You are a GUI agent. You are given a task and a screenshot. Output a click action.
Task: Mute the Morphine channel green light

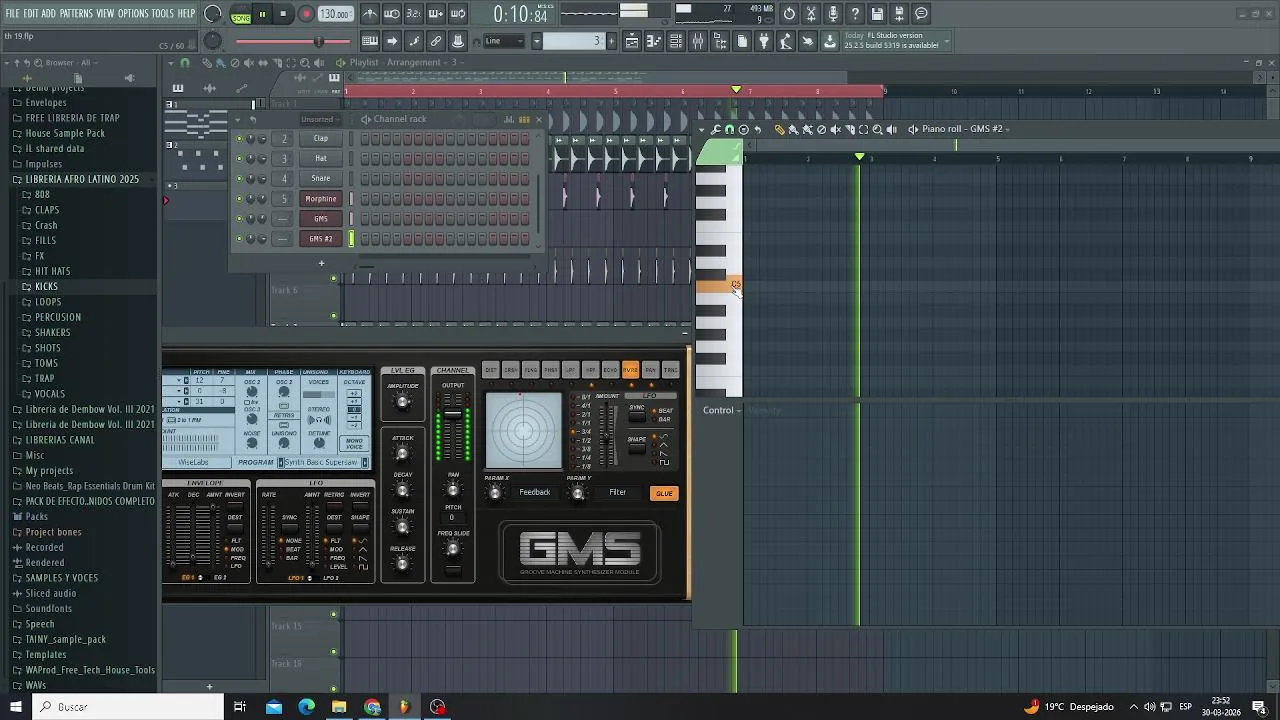pyautogui.click(x=239, y=199)
